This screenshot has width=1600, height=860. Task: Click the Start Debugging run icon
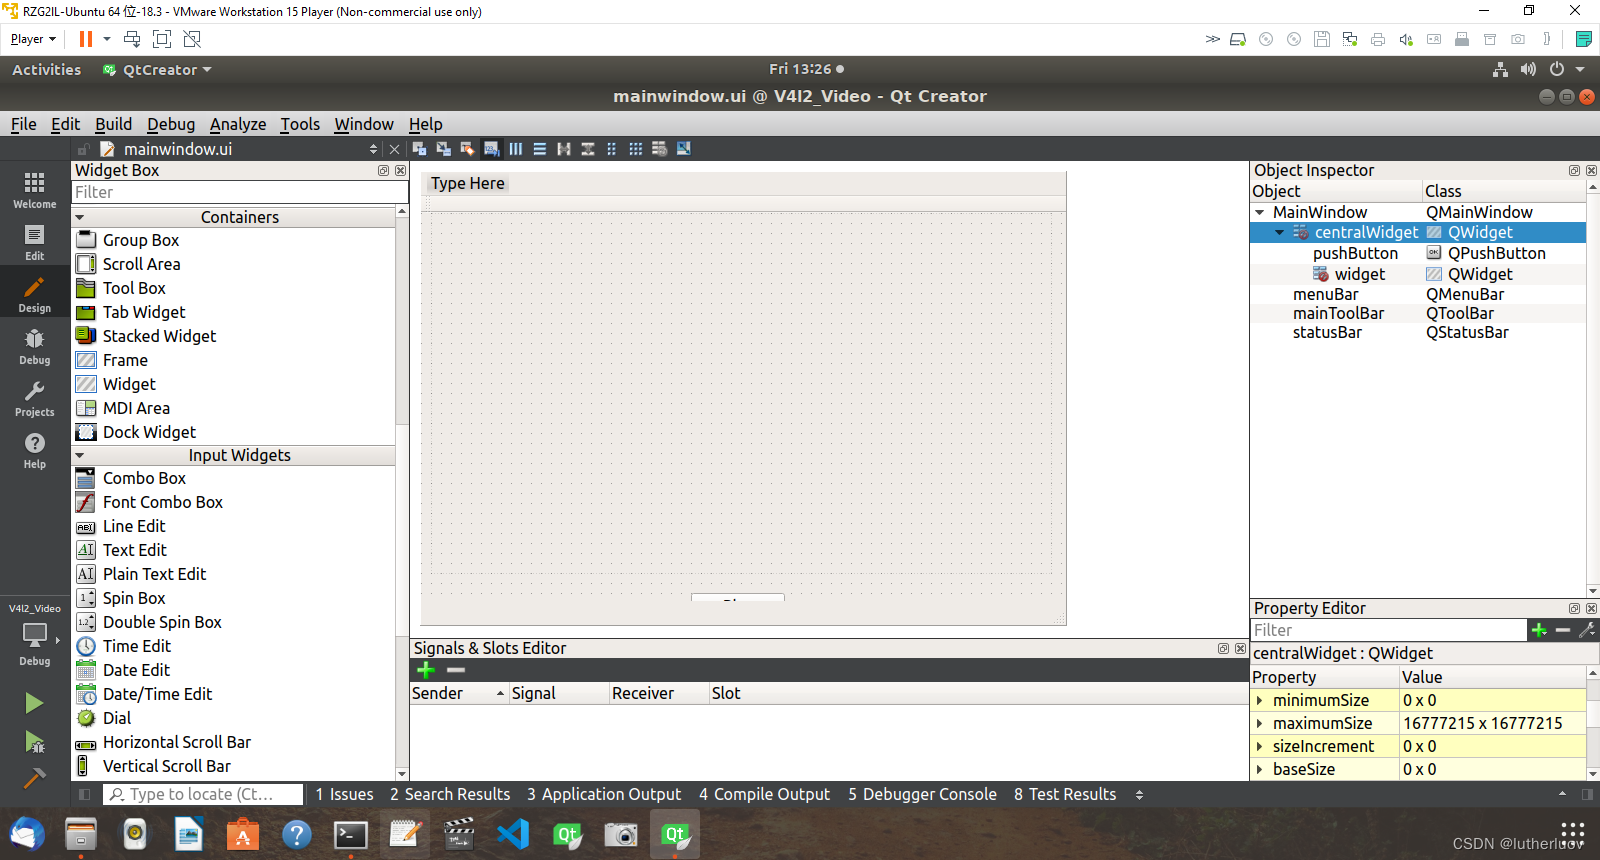point(35,741)
